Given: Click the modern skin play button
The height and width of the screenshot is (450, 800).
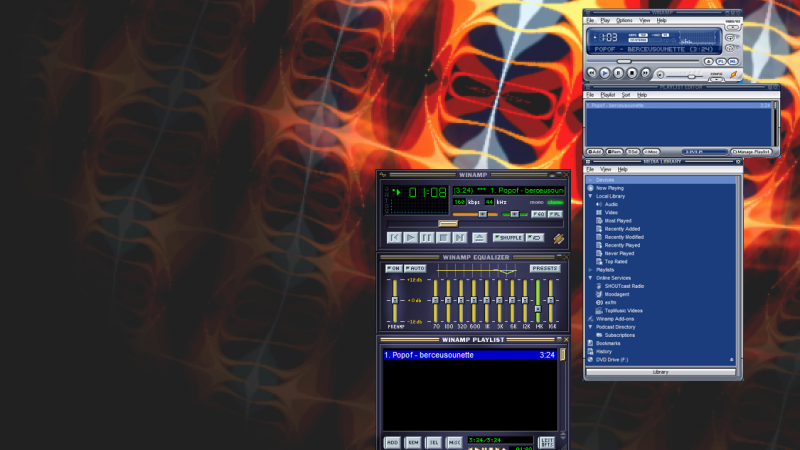Looking at the screenshot, I should click(605, 73).
